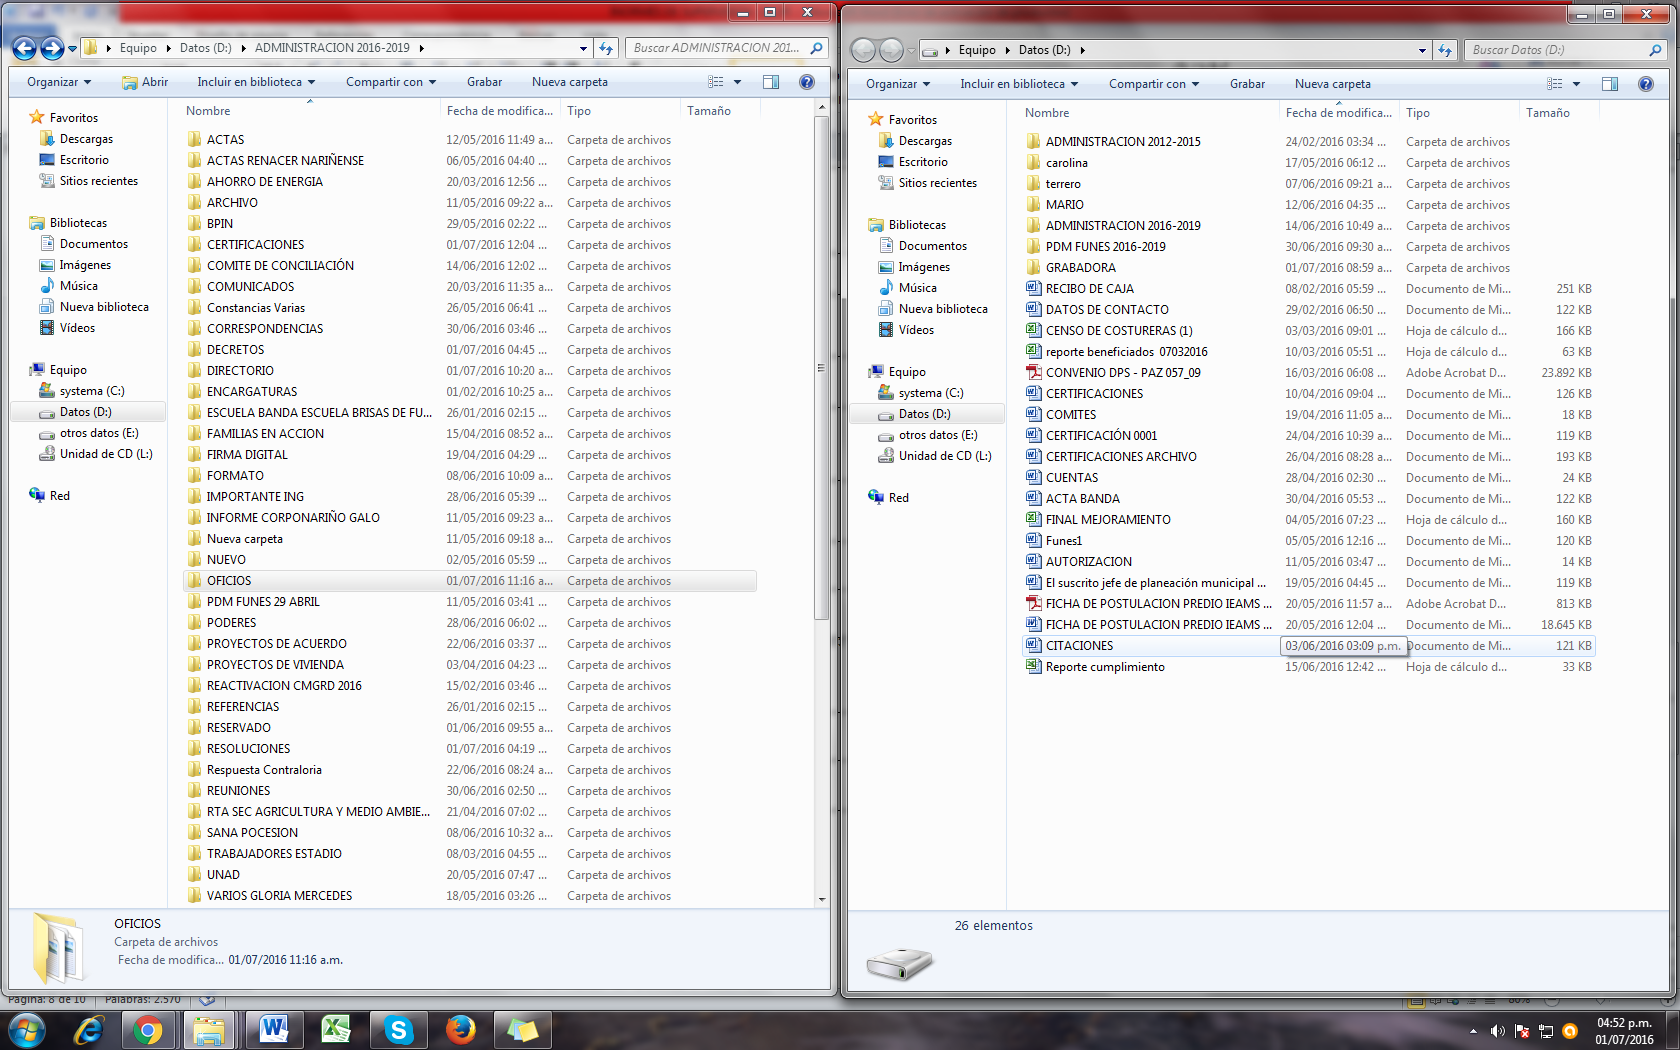Open Skype from the taskbar

[398, 1030]
